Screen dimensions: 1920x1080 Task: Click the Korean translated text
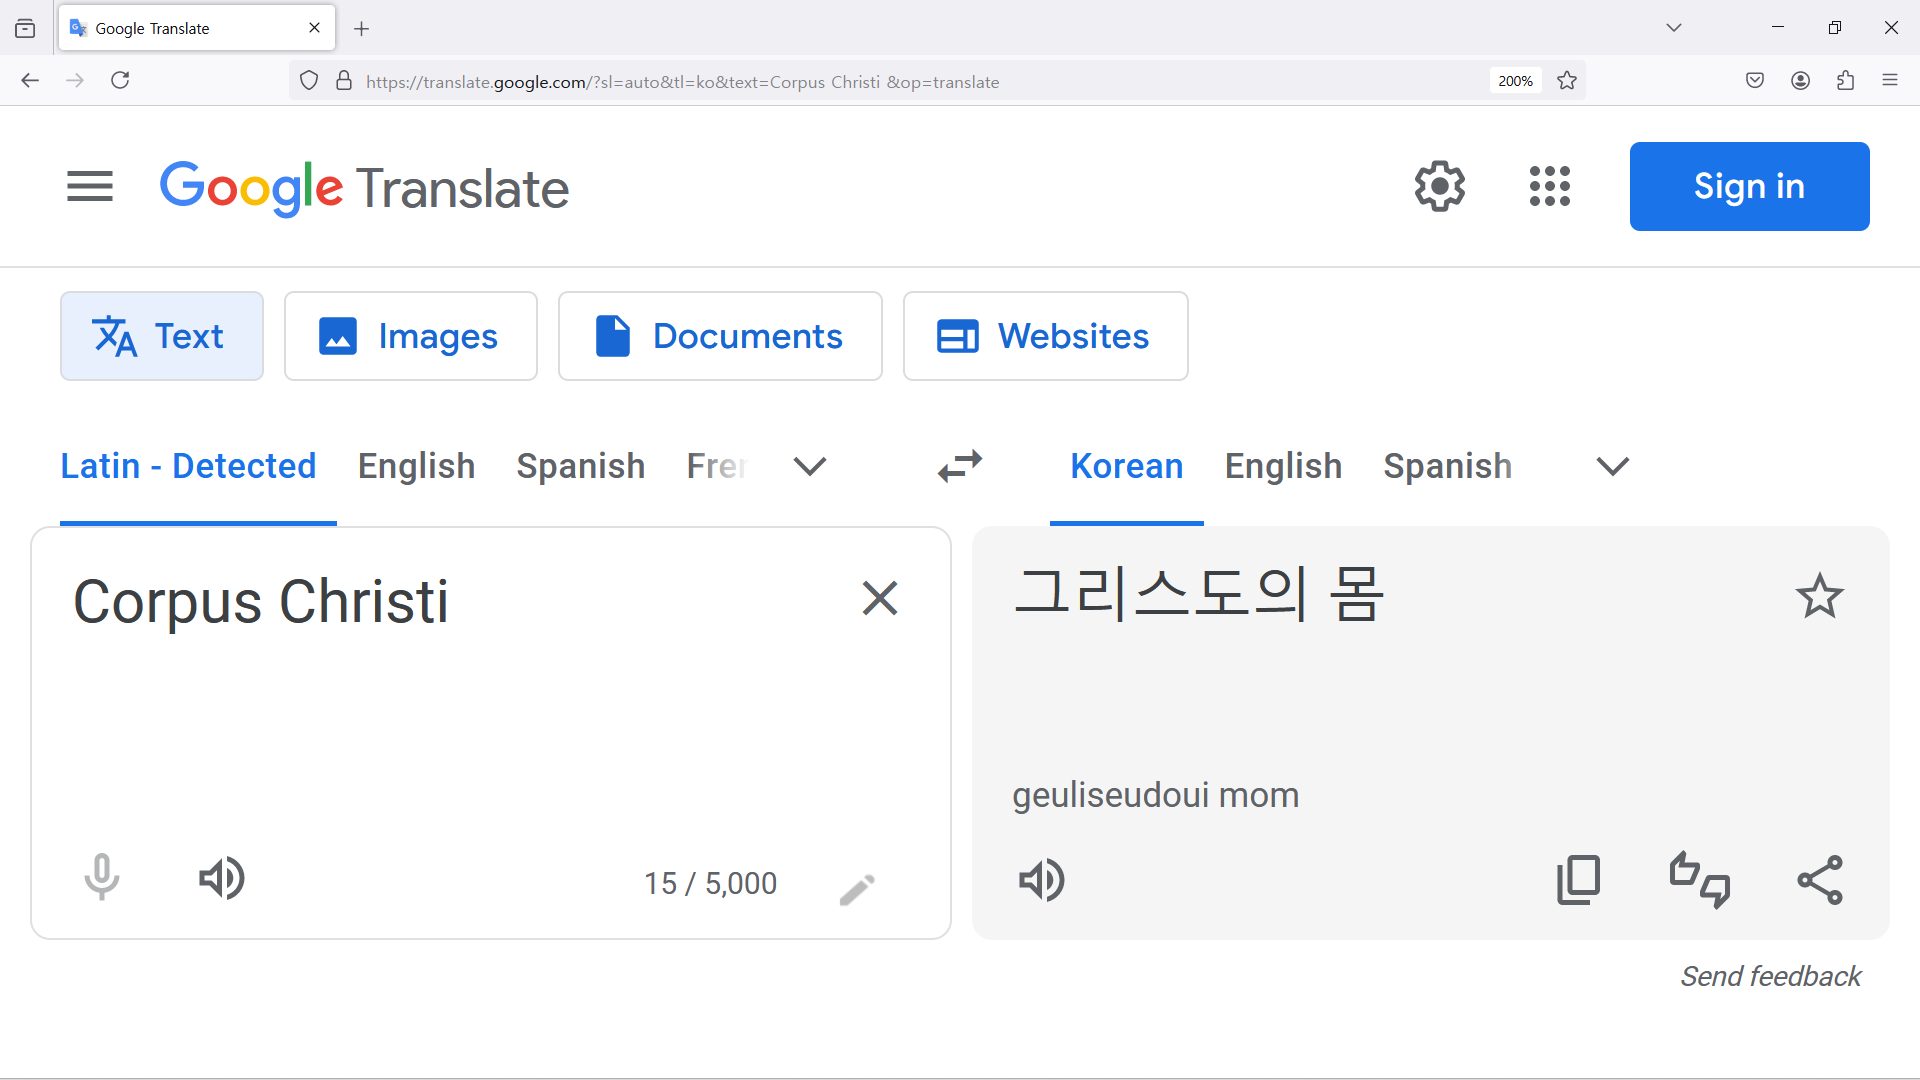(x=1198, y=594)
